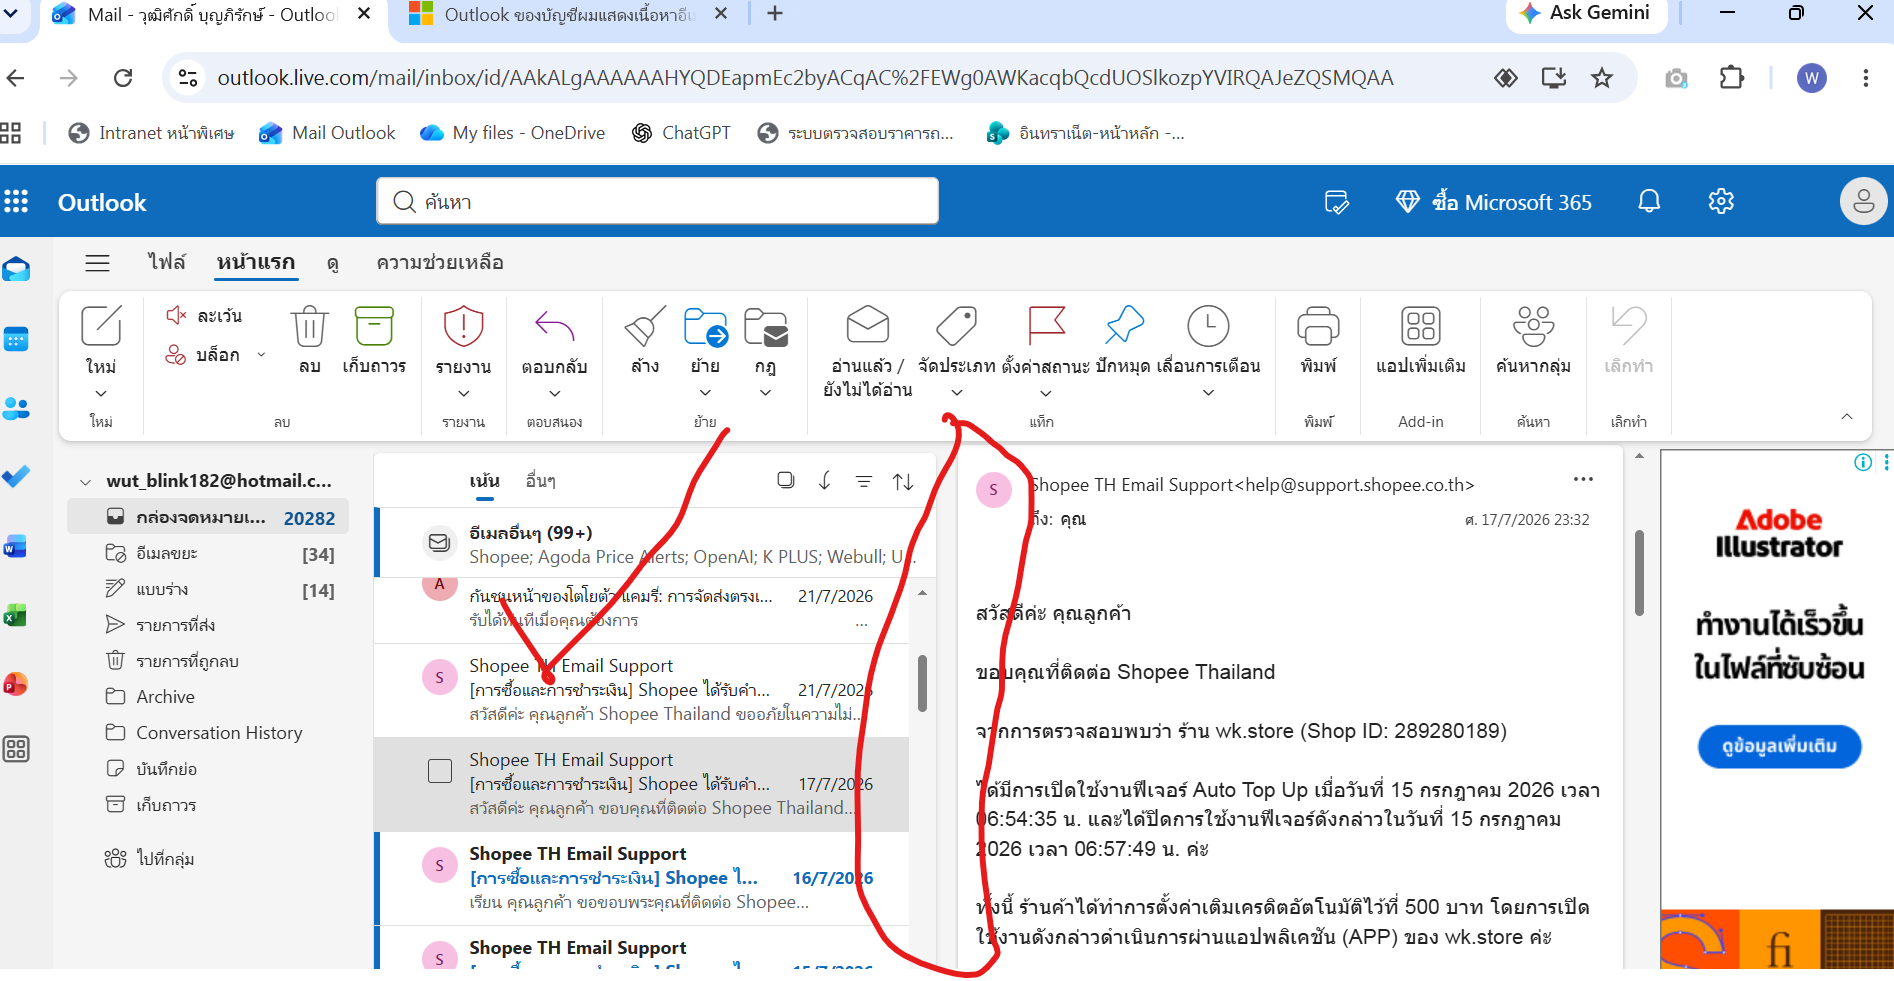Expand the Block dropdown arrow
1894x981 pixels.
(x=262, y=354)
